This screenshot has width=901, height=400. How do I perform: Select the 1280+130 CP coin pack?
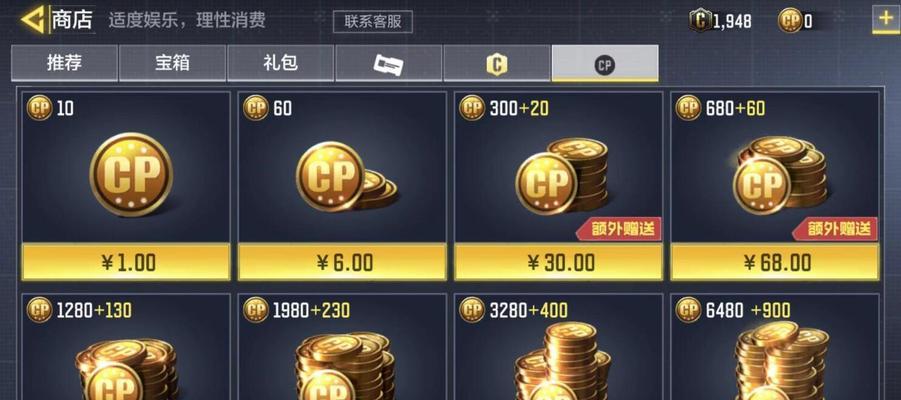tap(126, 347)
